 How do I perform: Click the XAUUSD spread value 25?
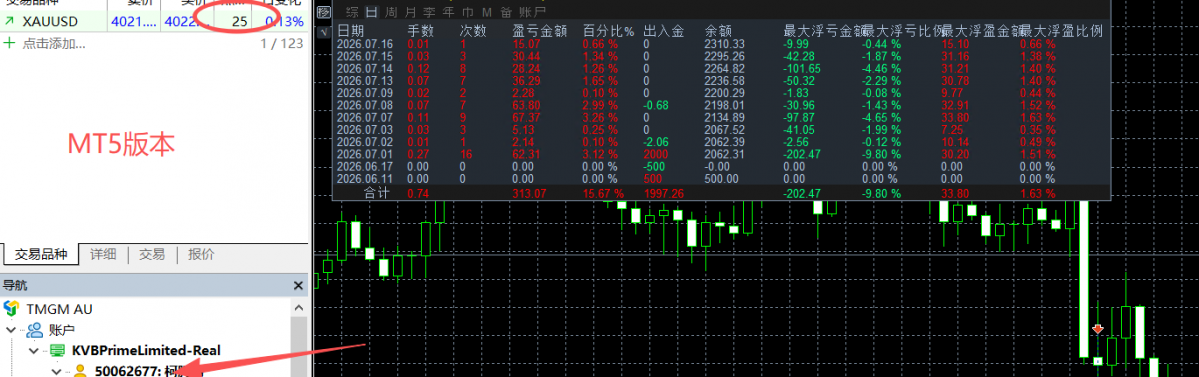239,21
